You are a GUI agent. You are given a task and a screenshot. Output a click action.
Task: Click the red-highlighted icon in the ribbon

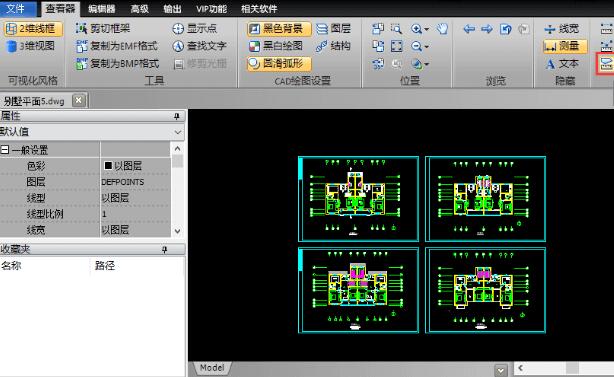tap(605, 63)
